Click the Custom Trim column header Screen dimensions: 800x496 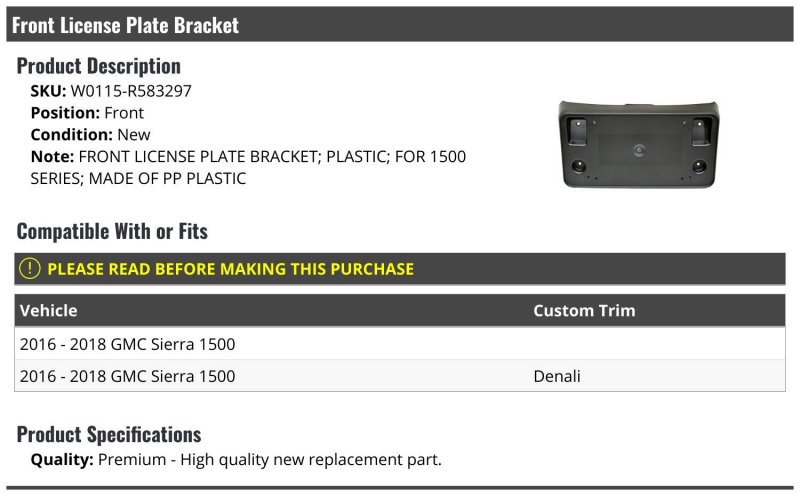[x=584, y=310]
